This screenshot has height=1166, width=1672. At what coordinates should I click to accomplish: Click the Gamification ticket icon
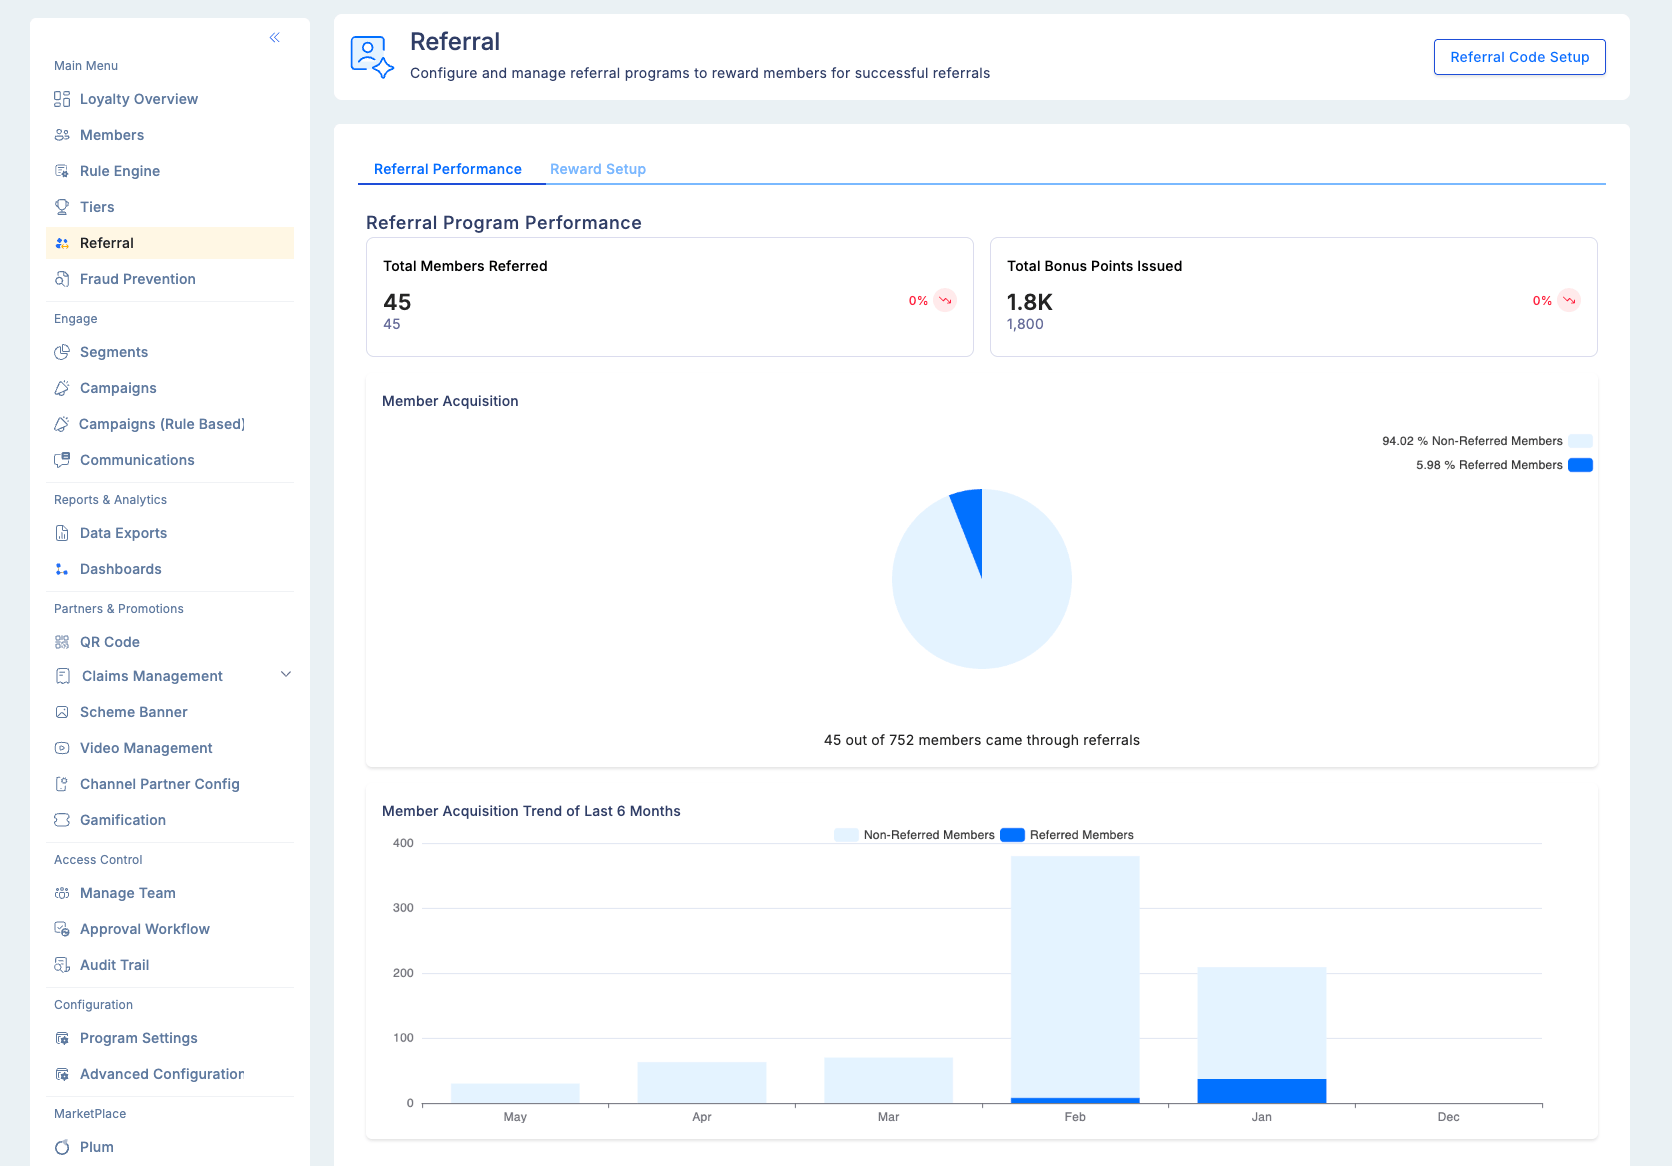pyautogui.click(x=62, y=820)
